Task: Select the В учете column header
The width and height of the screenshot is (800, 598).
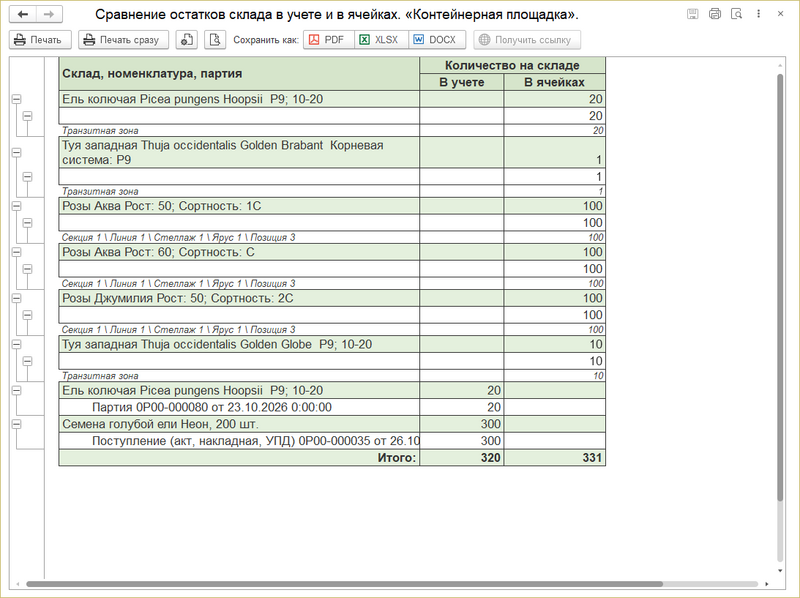Action: click(462, 82)
